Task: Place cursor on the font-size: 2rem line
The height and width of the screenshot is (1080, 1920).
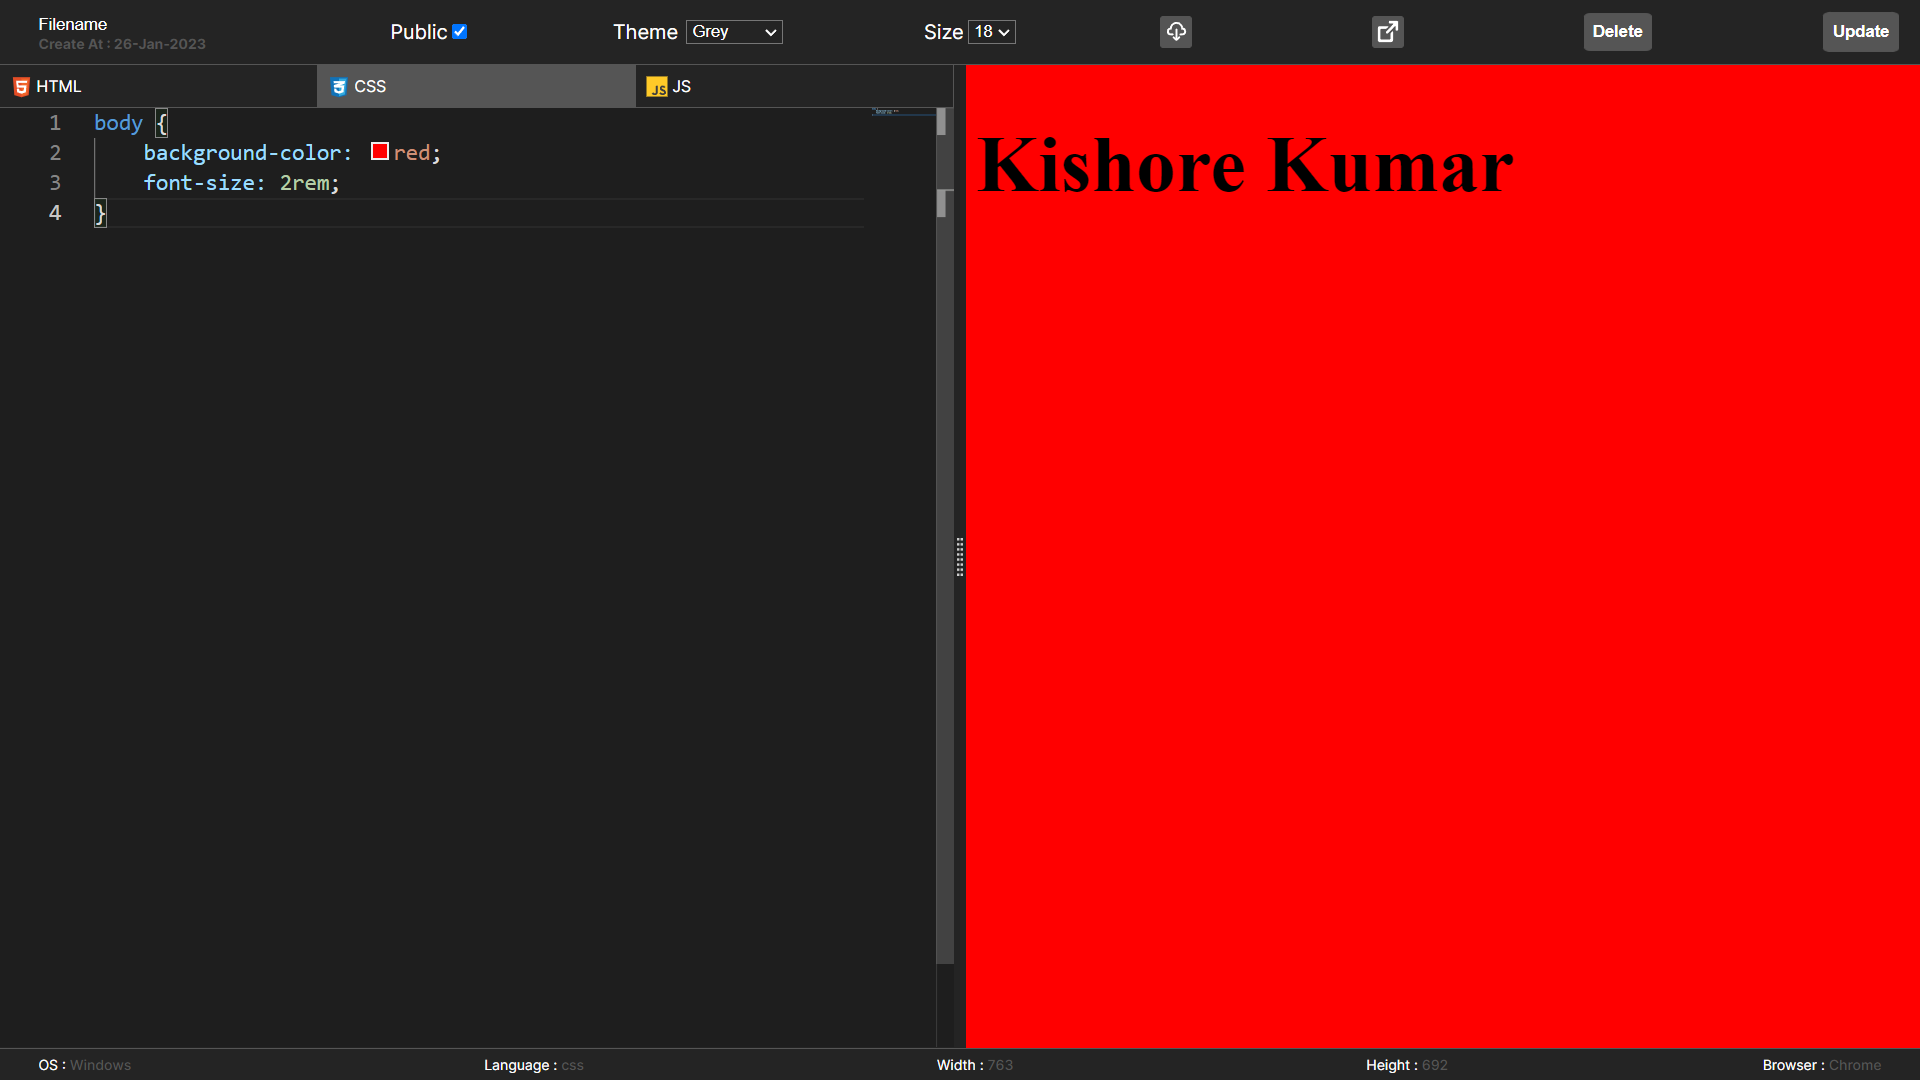Action: click(242, 183)
